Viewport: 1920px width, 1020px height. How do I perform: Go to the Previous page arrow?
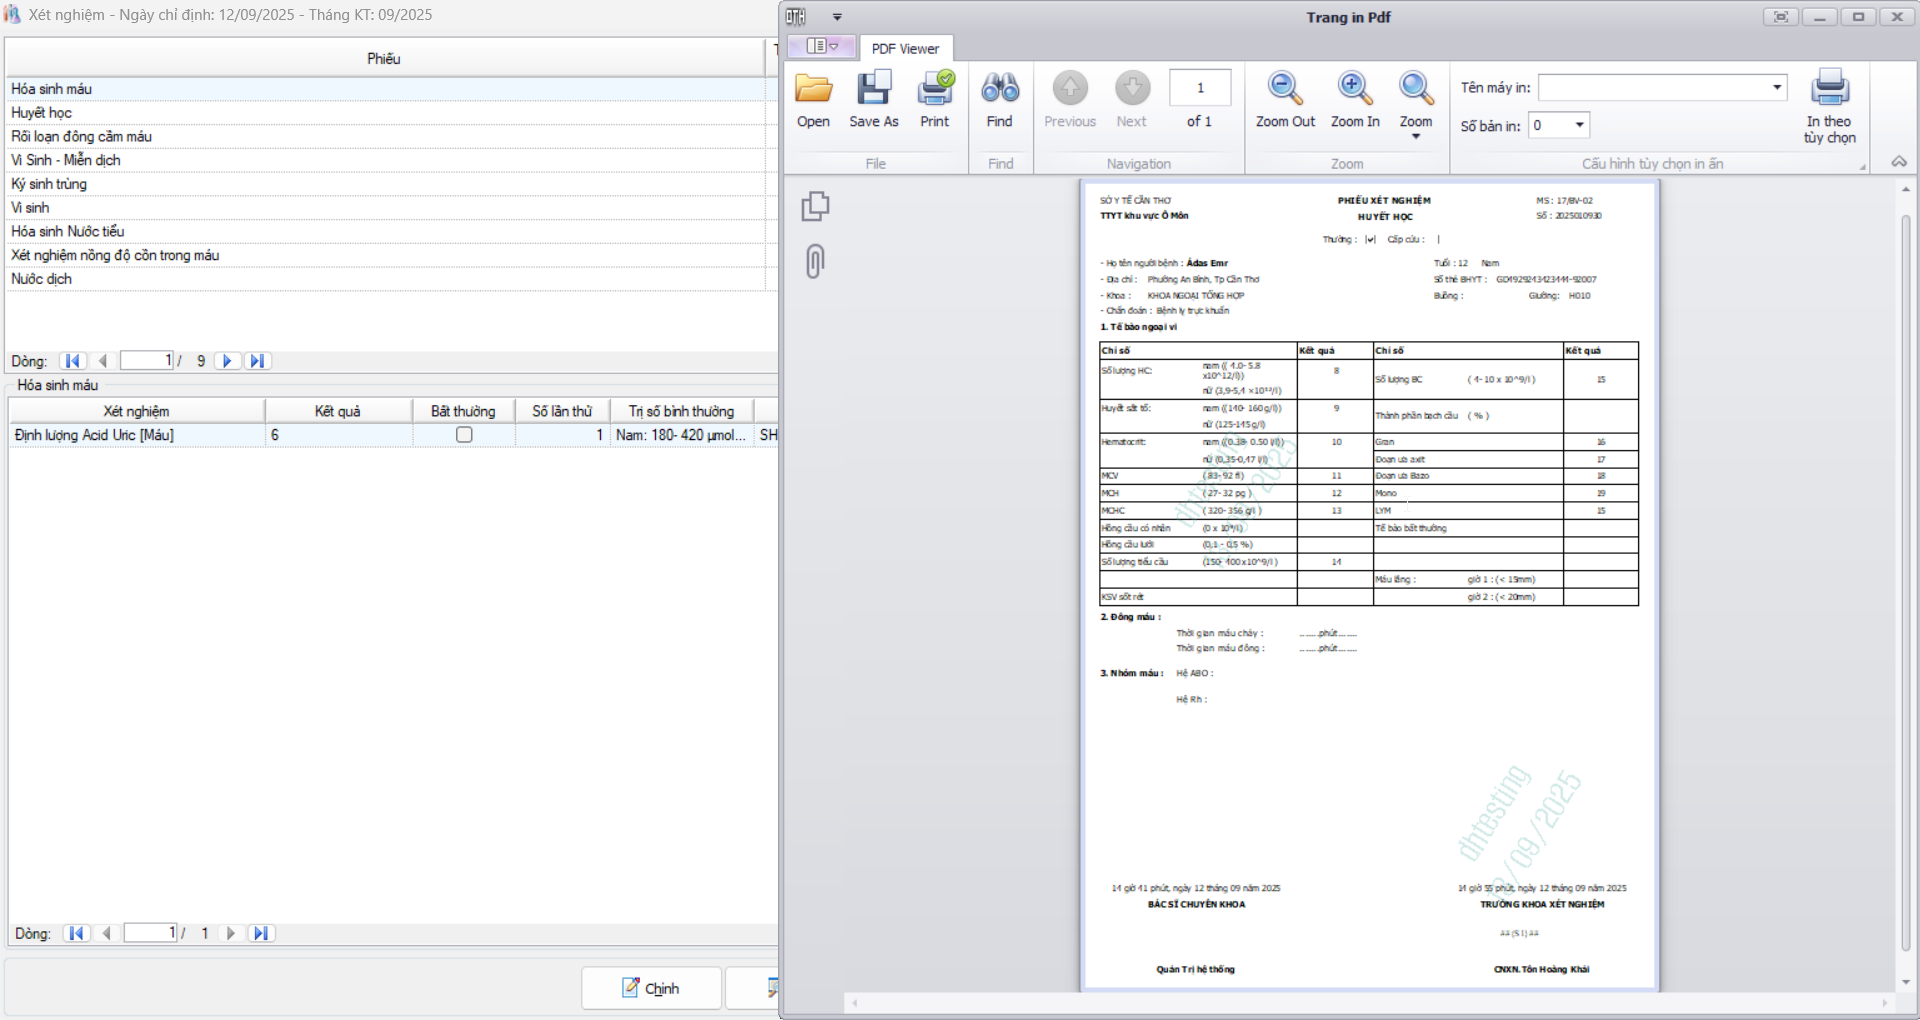[1070, 89]
